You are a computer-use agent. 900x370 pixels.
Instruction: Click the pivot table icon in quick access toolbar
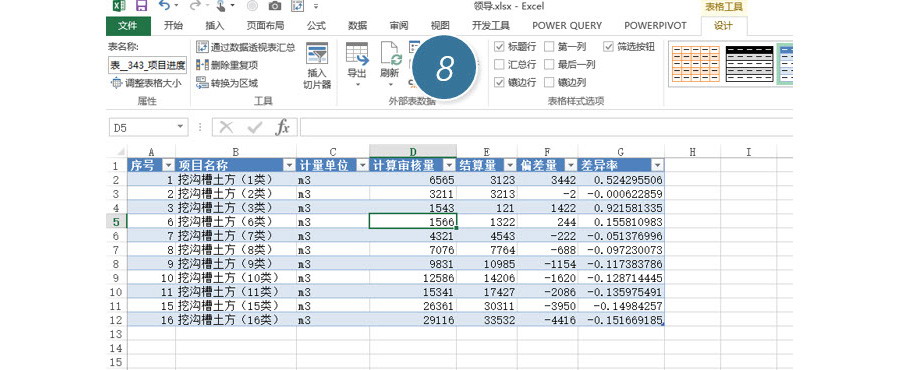tap(297, 6)
